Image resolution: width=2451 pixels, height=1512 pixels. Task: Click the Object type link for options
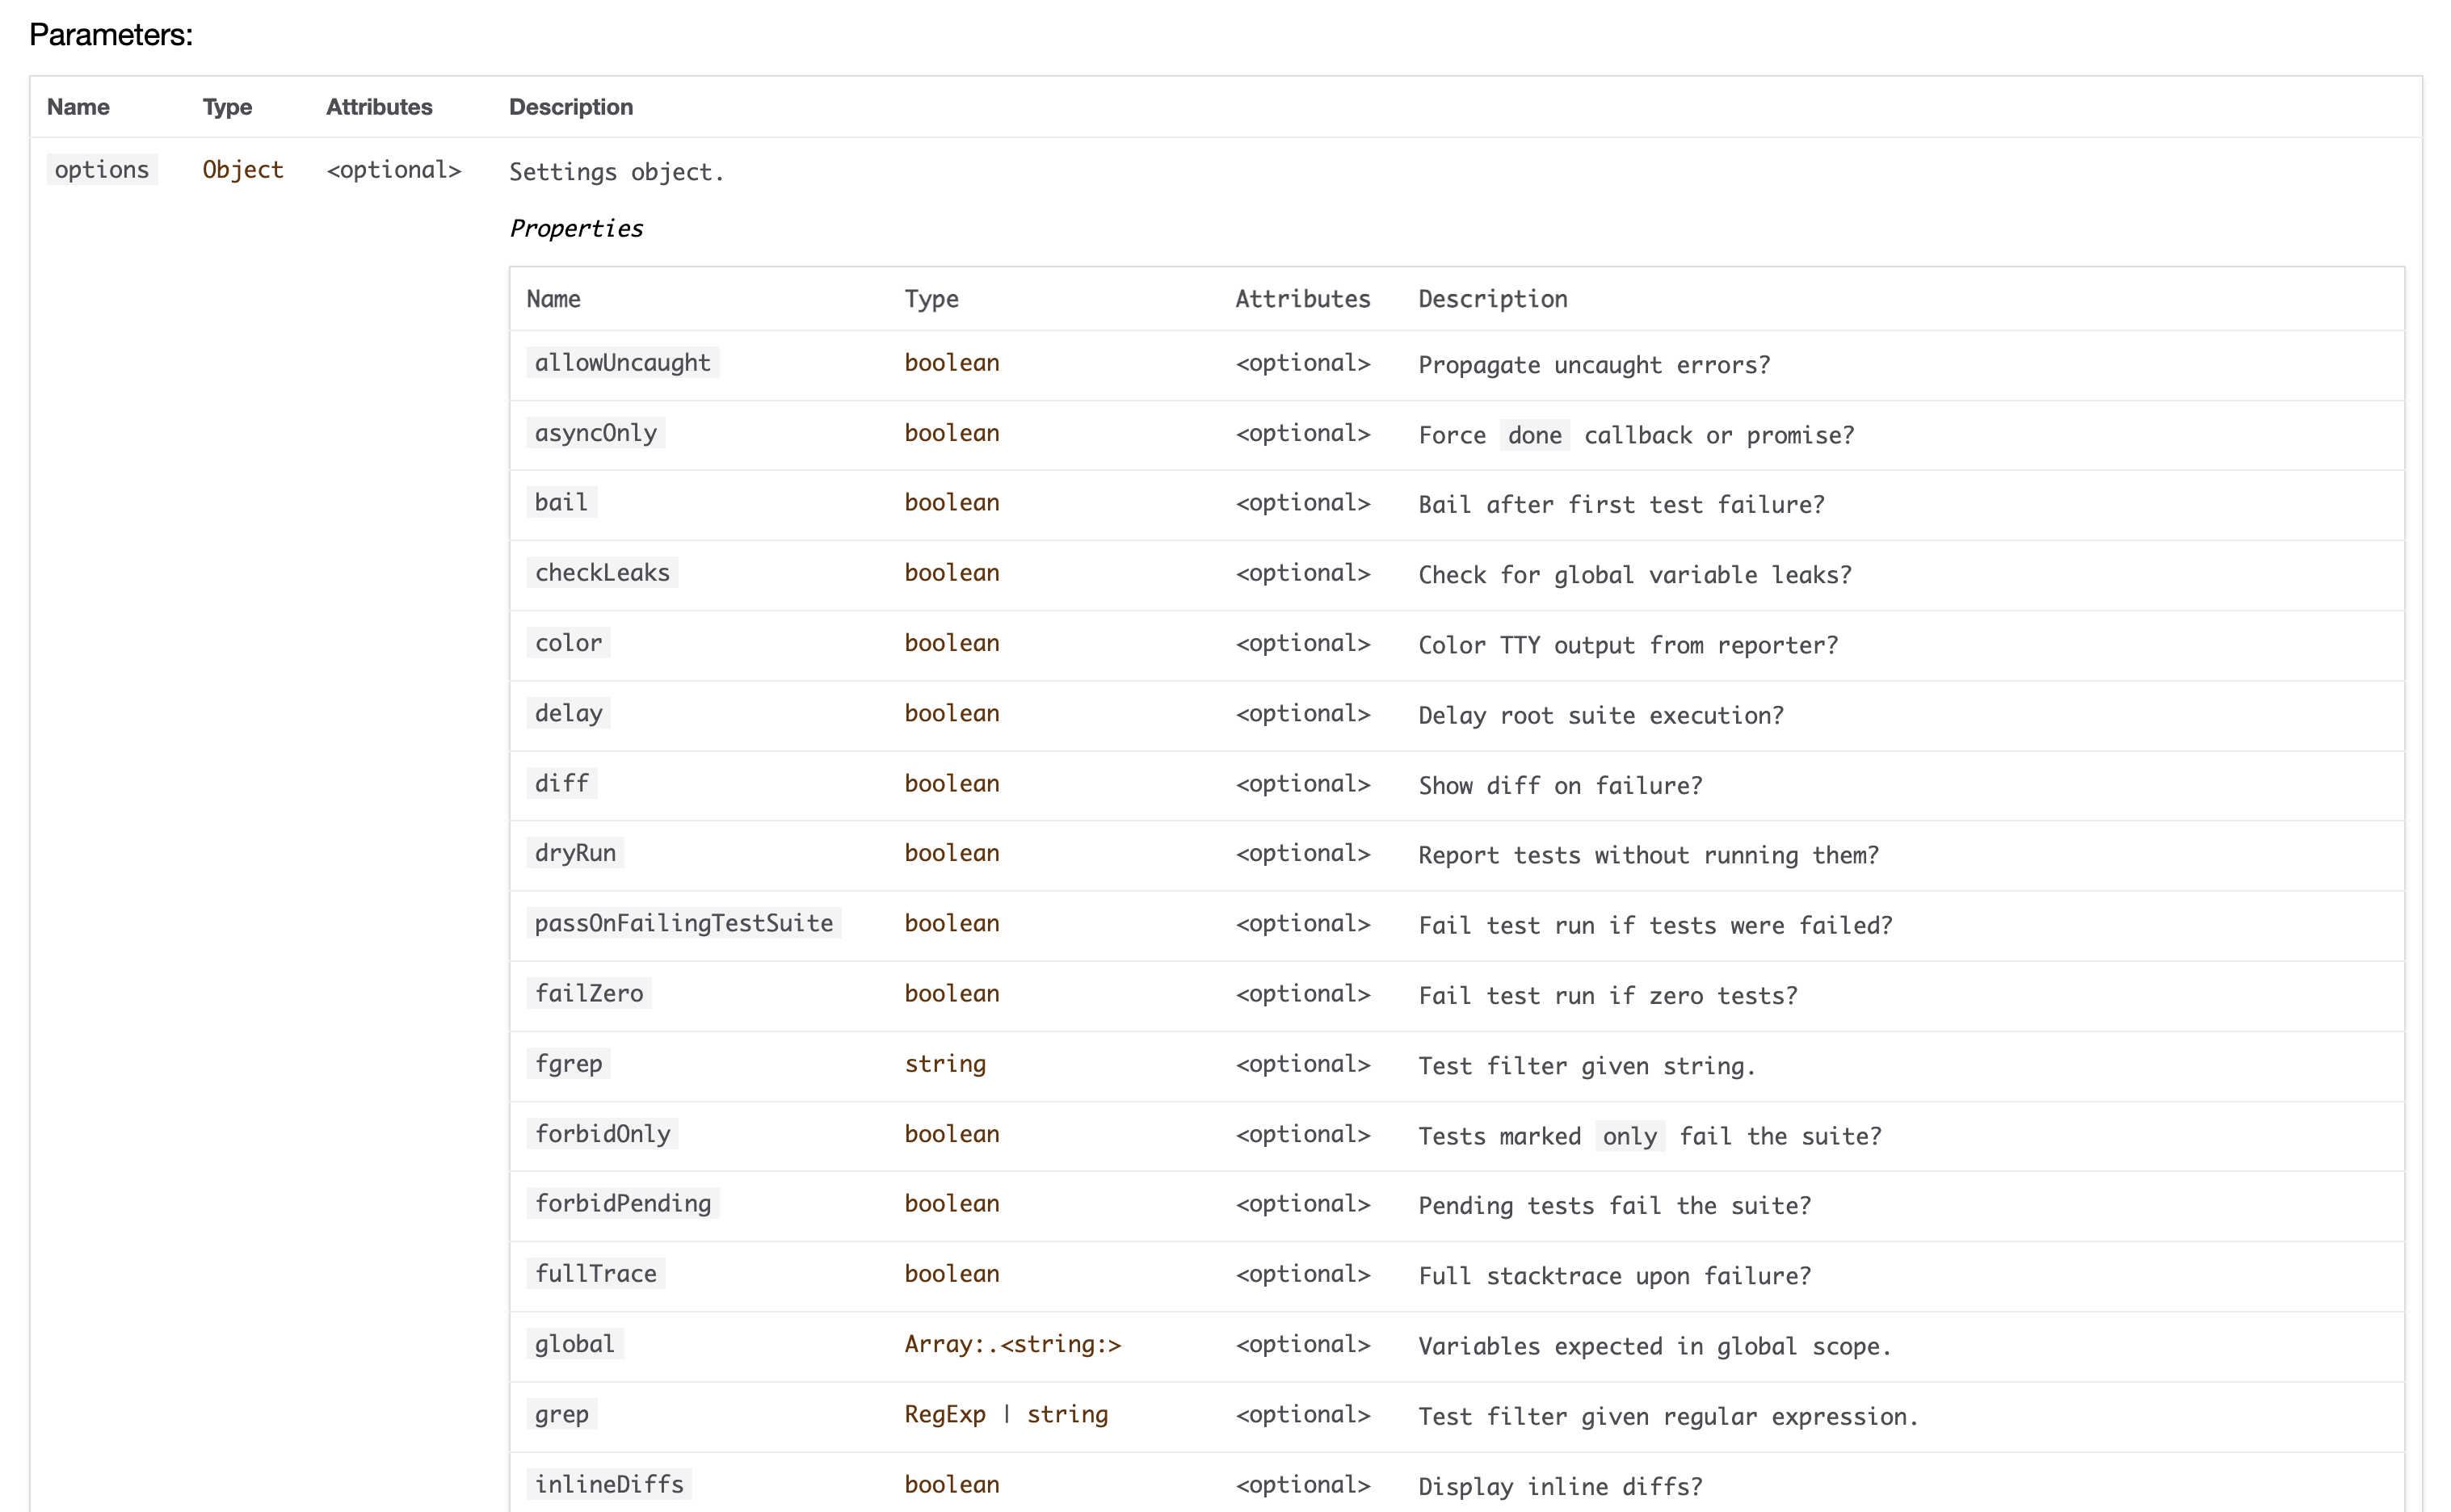[x=243, y=170]
